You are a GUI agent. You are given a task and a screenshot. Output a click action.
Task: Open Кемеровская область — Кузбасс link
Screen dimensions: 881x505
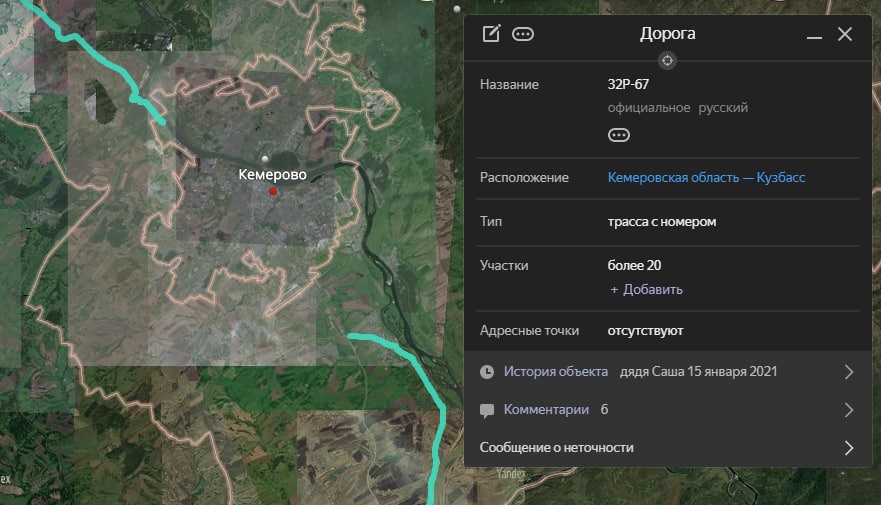pos(706,178)
